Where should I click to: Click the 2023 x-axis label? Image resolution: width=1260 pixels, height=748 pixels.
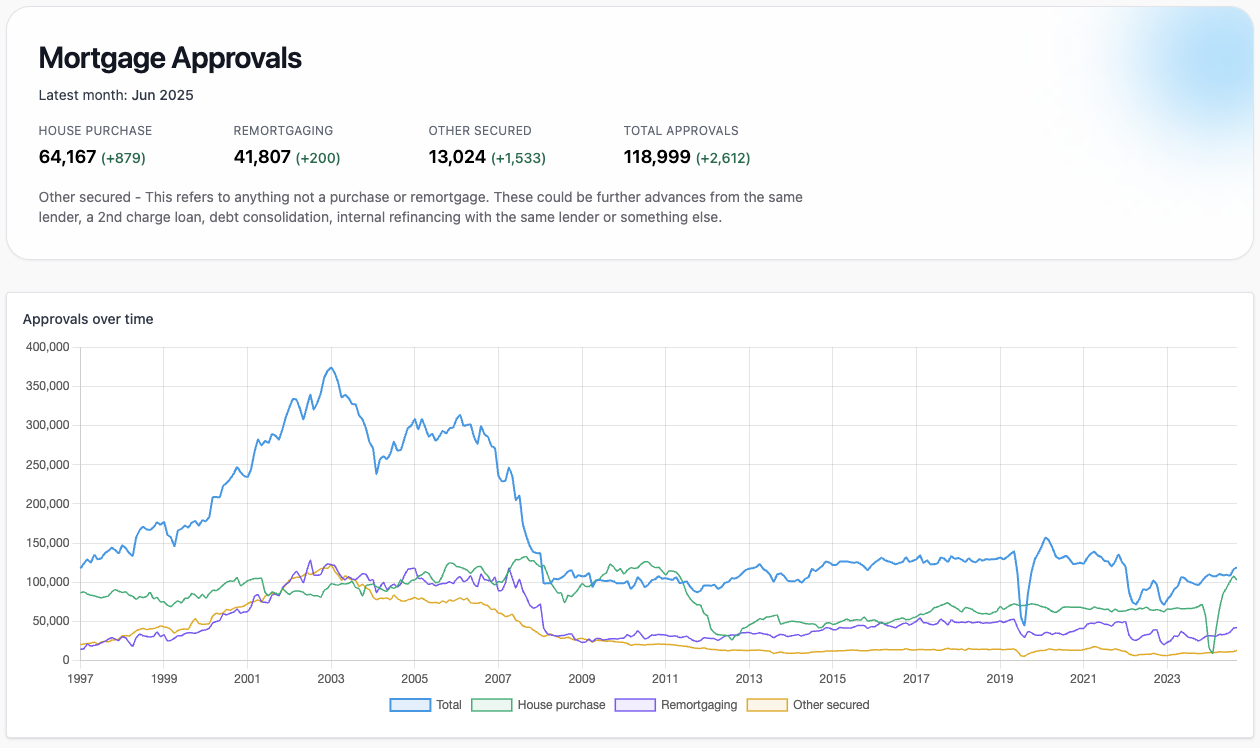[1167, 679]
